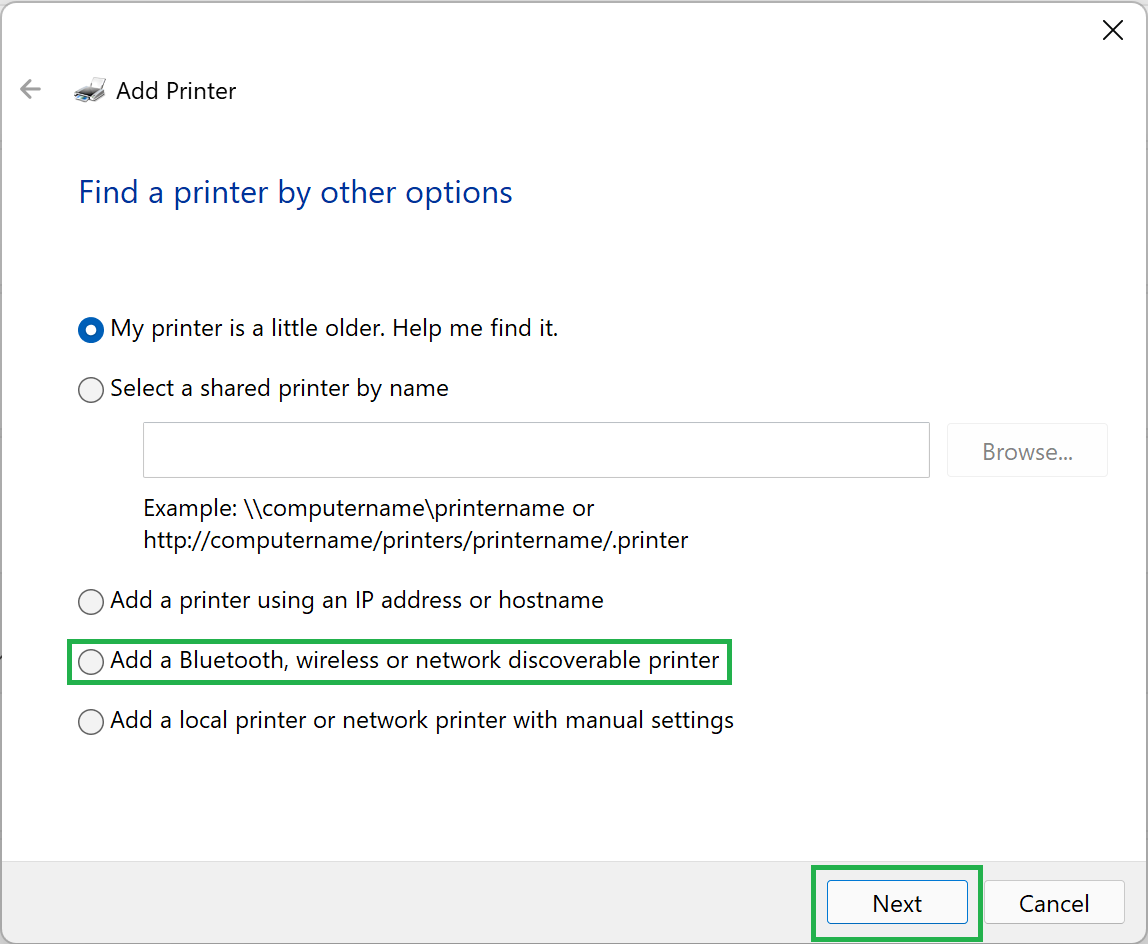Choose "Select a shared printer by name"

(91, 390)
